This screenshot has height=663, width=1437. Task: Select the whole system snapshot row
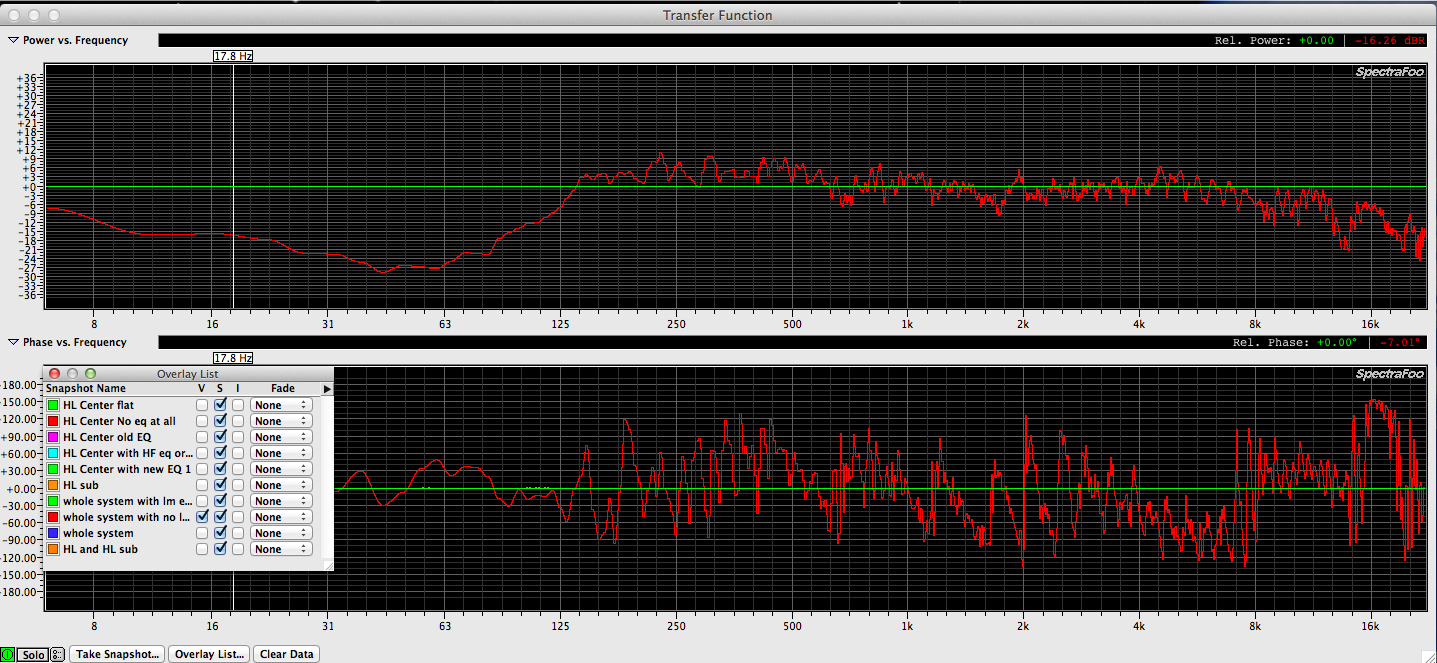[x=98, y=533]
